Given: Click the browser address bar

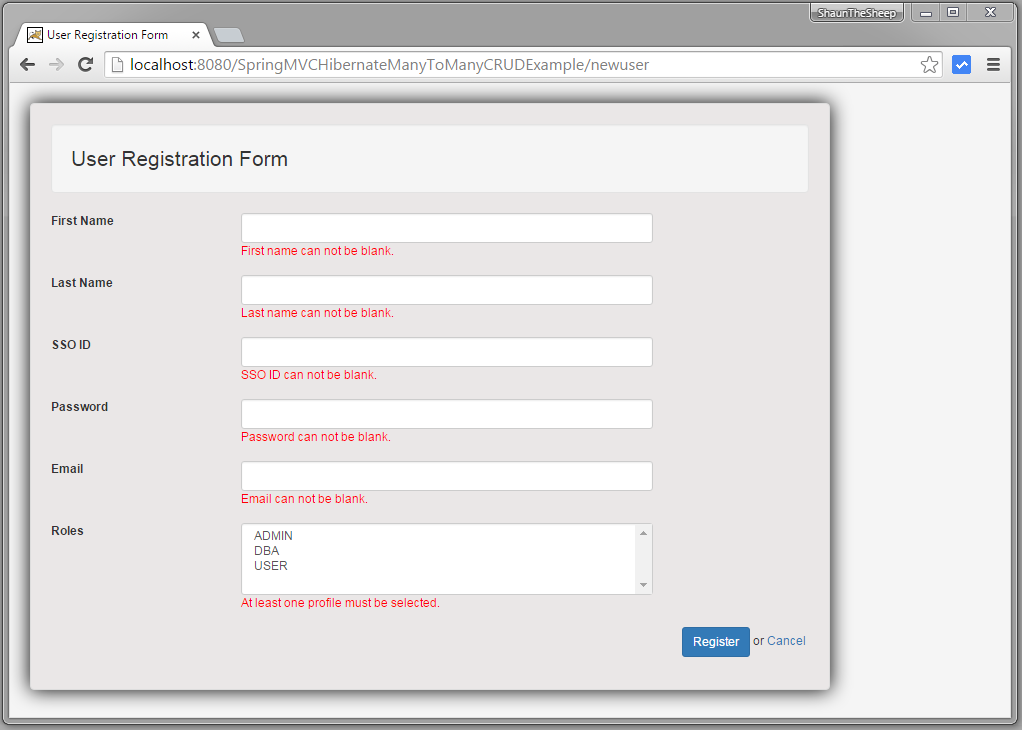Looking at the screenshot, I should coord(500,64).
